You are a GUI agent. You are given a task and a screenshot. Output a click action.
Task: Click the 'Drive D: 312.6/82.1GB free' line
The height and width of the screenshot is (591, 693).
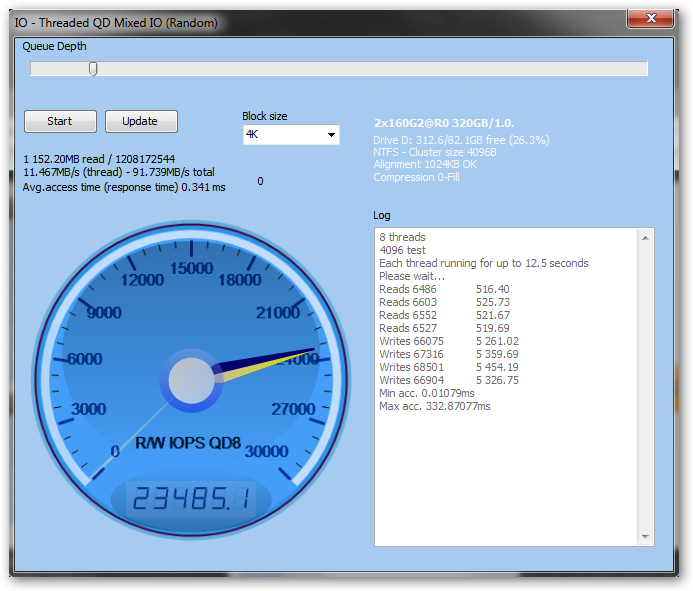tap(461, 140)
